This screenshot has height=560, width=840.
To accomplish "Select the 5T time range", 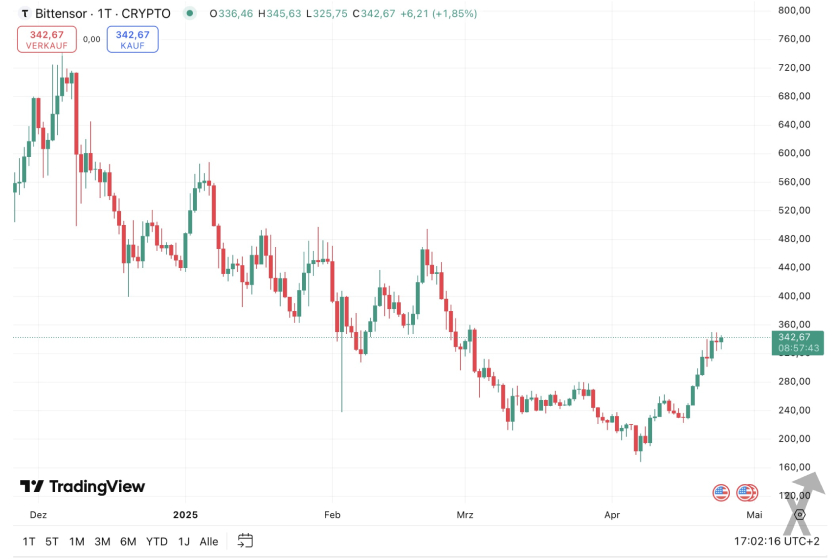I will (x=52, y=541).
